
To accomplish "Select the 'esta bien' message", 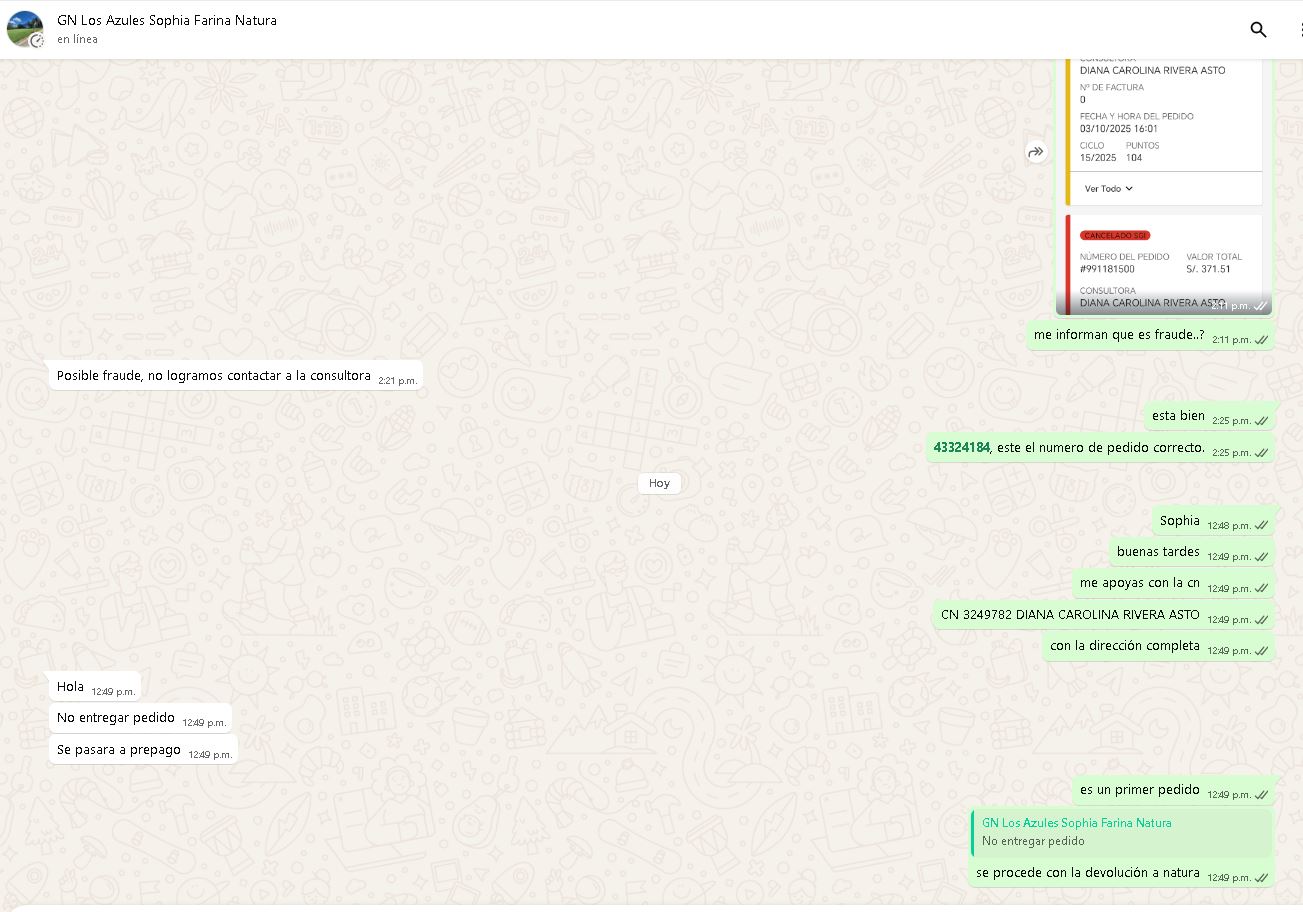I will 1210,416.
